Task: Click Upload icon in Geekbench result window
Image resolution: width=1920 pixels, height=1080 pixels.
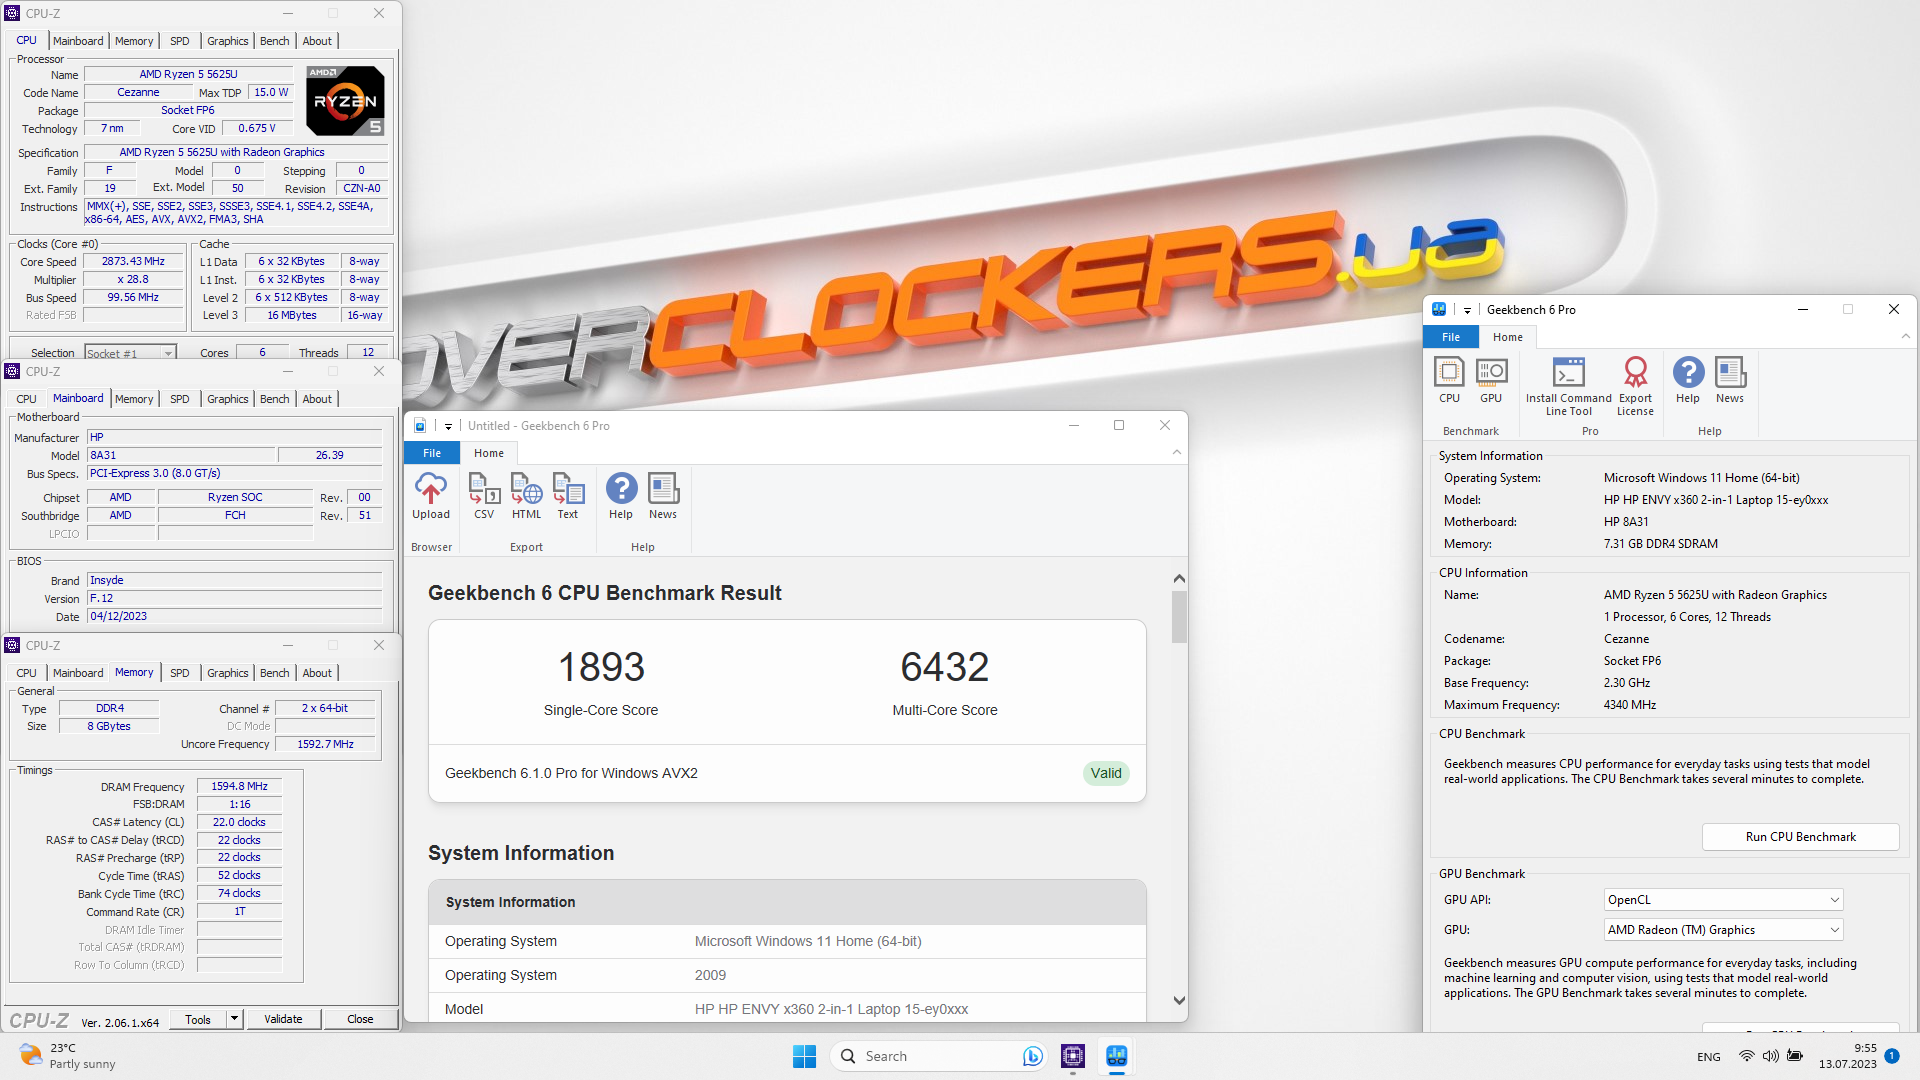Action: pos(431,496)
